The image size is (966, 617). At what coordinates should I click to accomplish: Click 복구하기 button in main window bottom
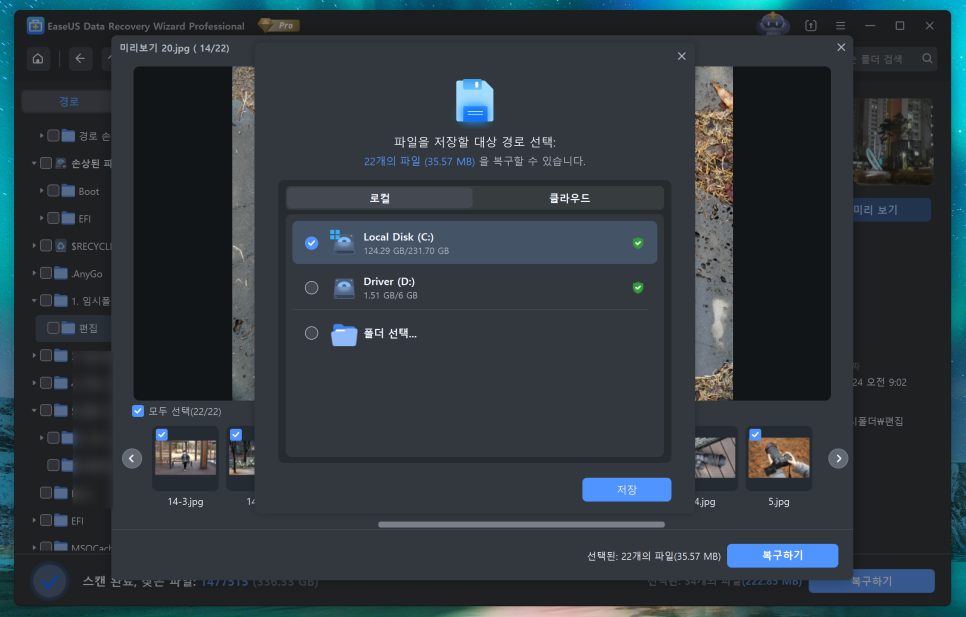[x=871, y=581]
